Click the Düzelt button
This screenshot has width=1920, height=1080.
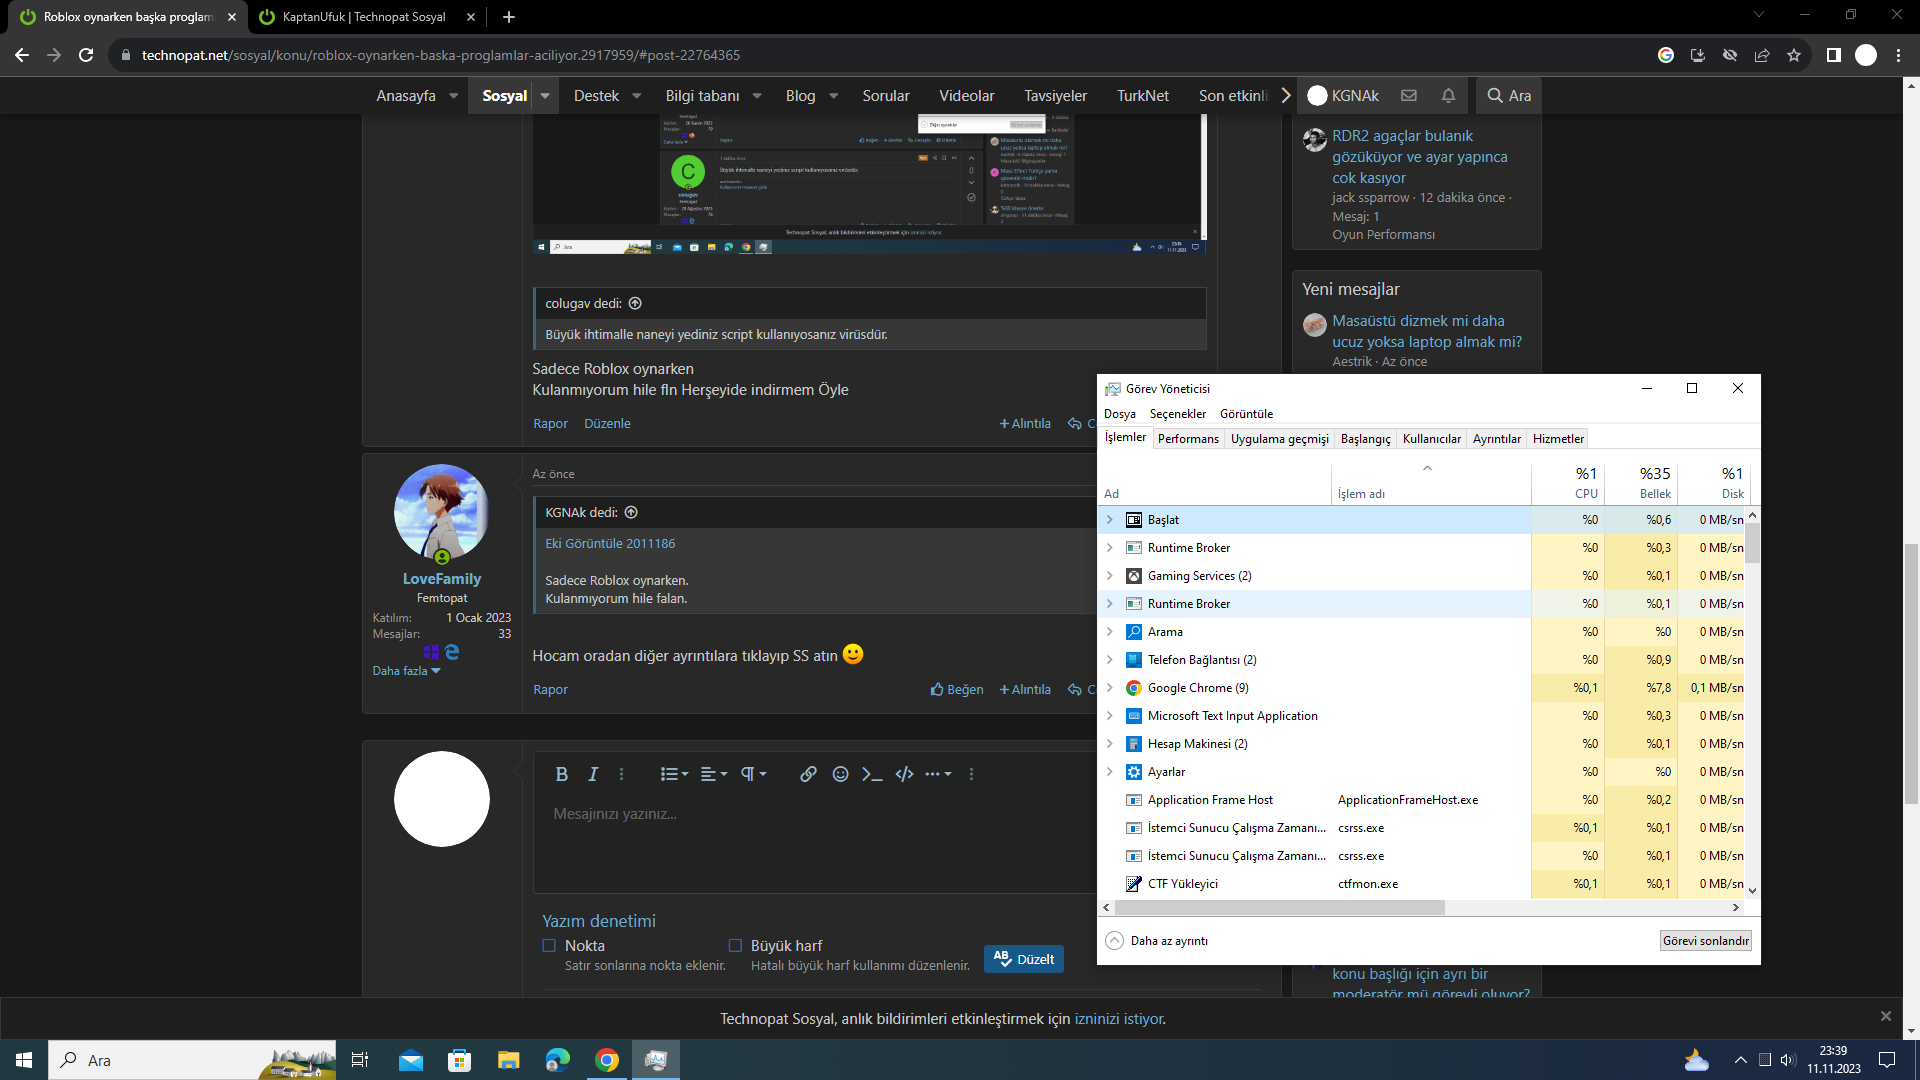[x=1024, y=959]
